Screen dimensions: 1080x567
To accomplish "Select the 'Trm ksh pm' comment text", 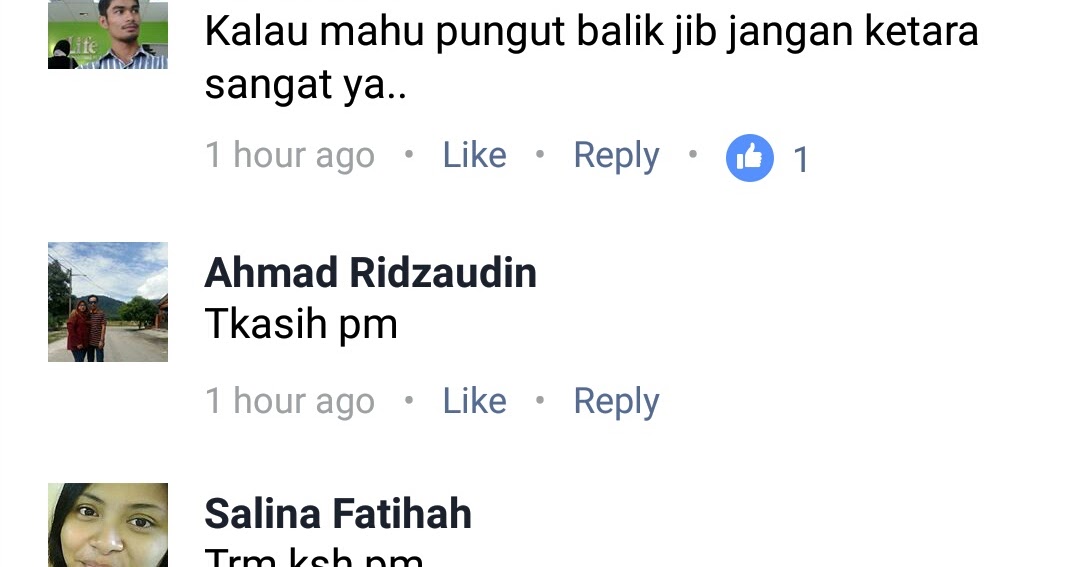I will (x=314, y=557).
